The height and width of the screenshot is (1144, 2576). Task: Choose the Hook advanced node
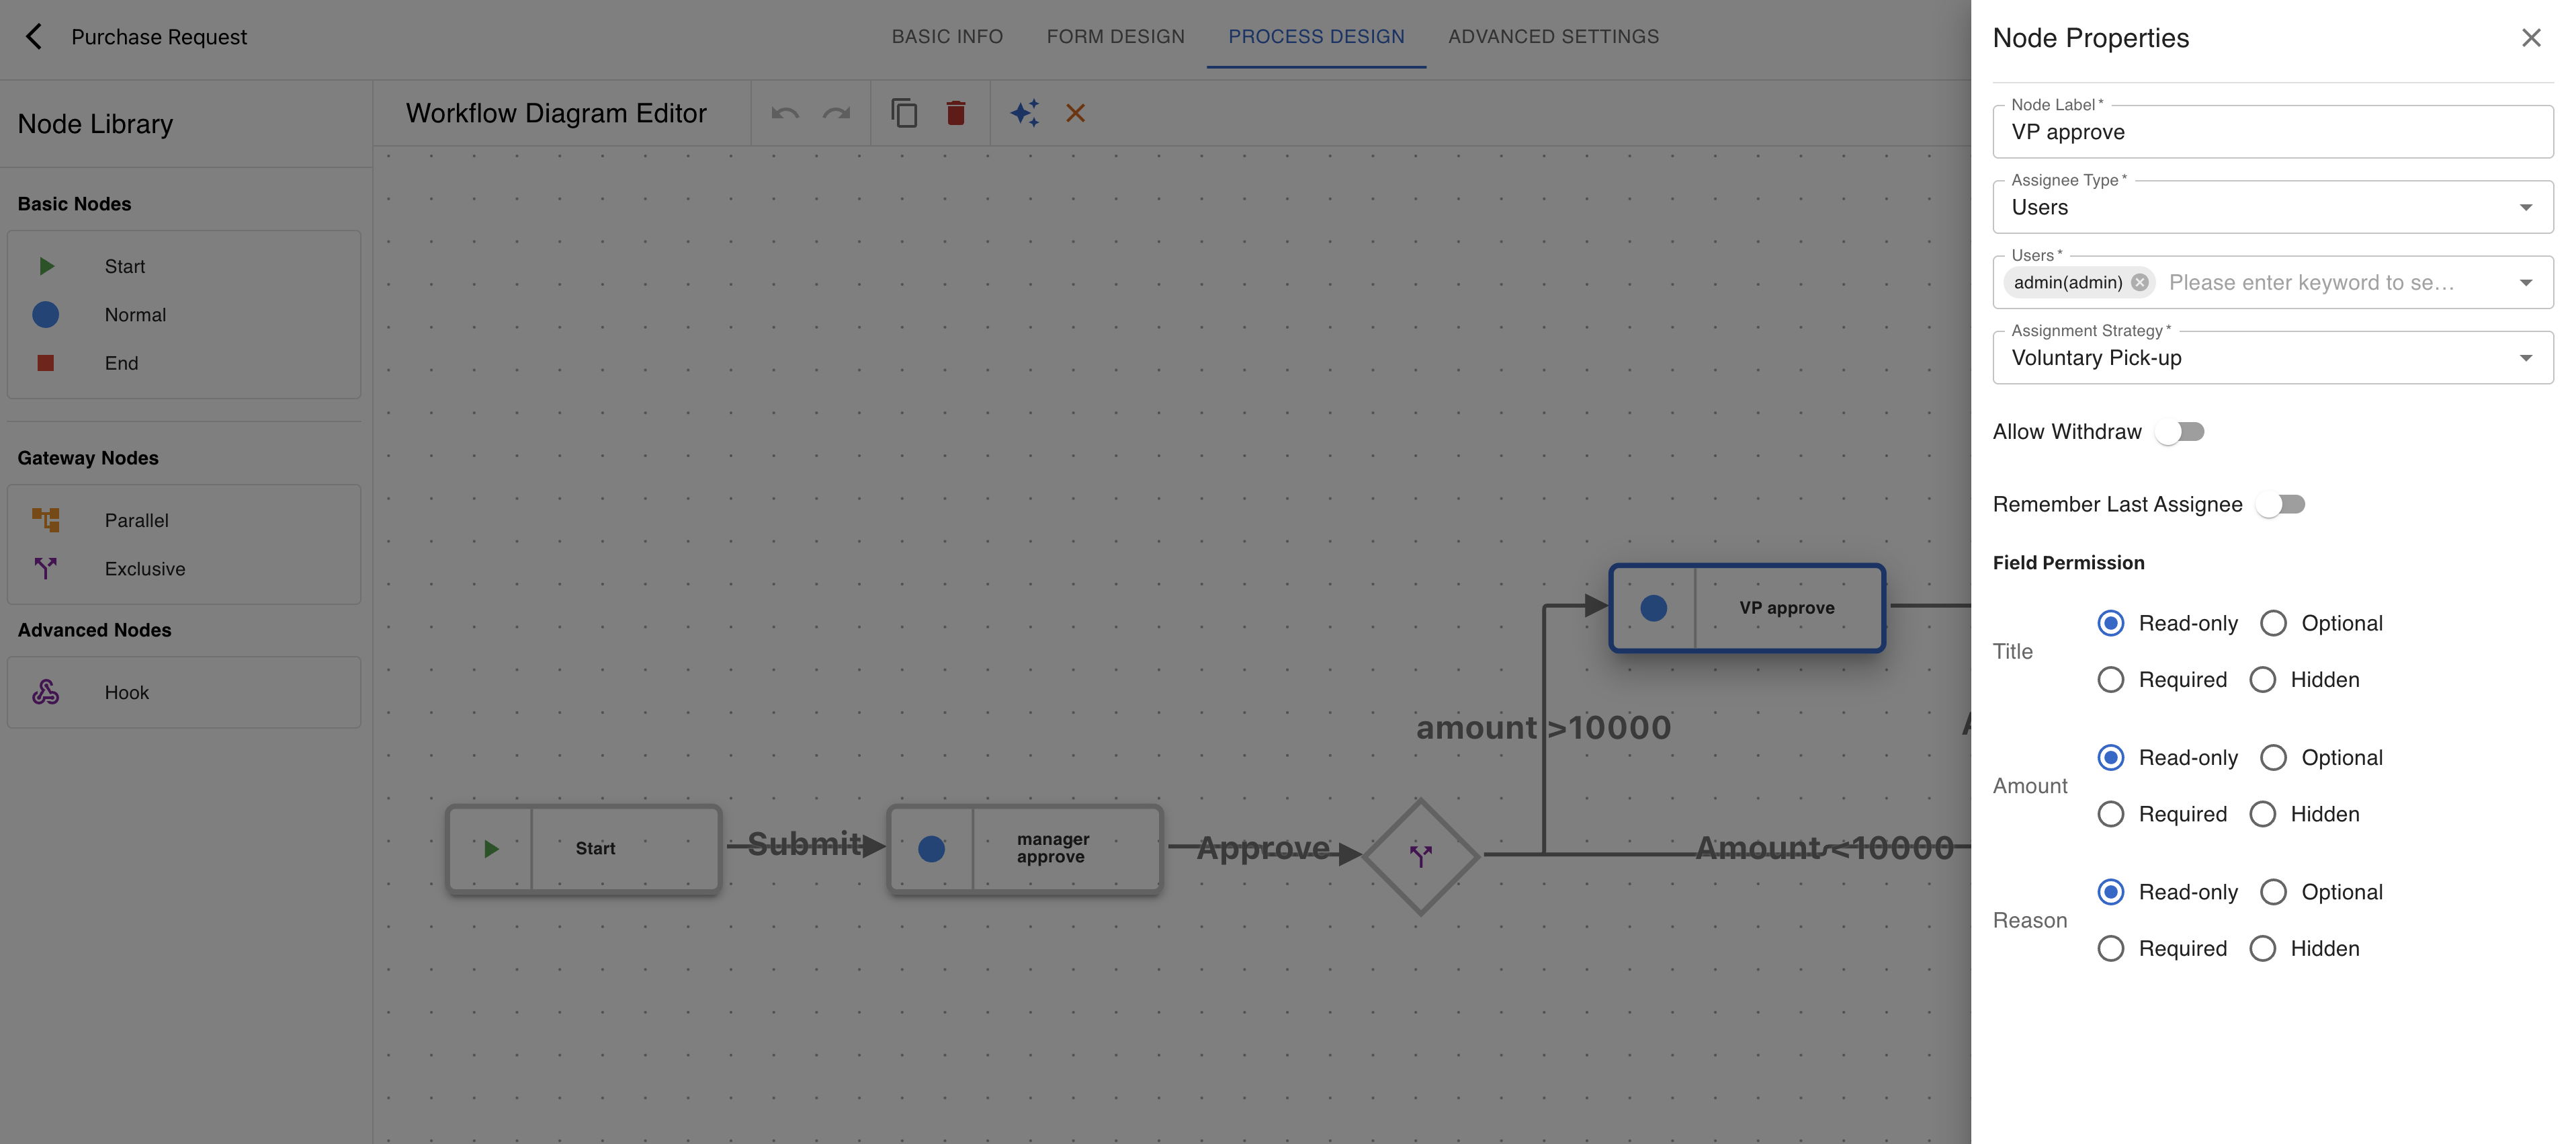184,692
